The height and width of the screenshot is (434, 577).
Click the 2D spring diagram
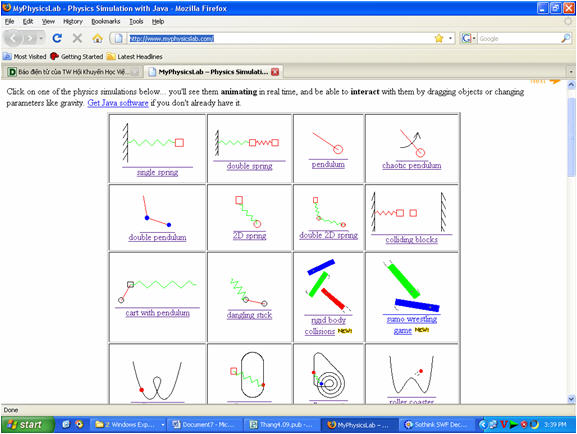click(248, 212)
